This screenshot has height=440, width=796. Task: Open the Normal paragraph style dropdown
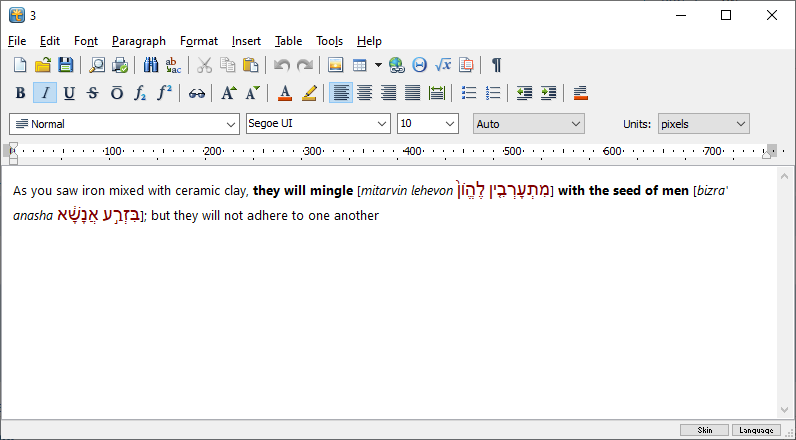[x=124, y=124]
